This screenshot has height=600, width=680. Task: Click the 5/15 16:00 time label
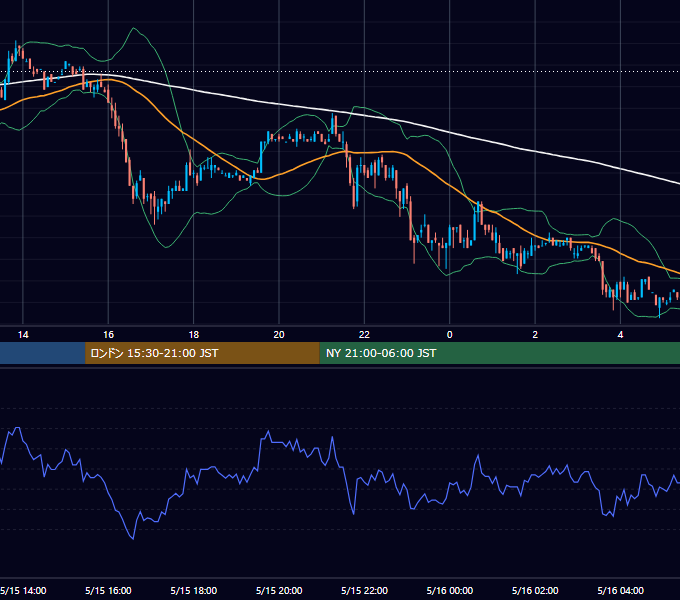coord(108,590)
